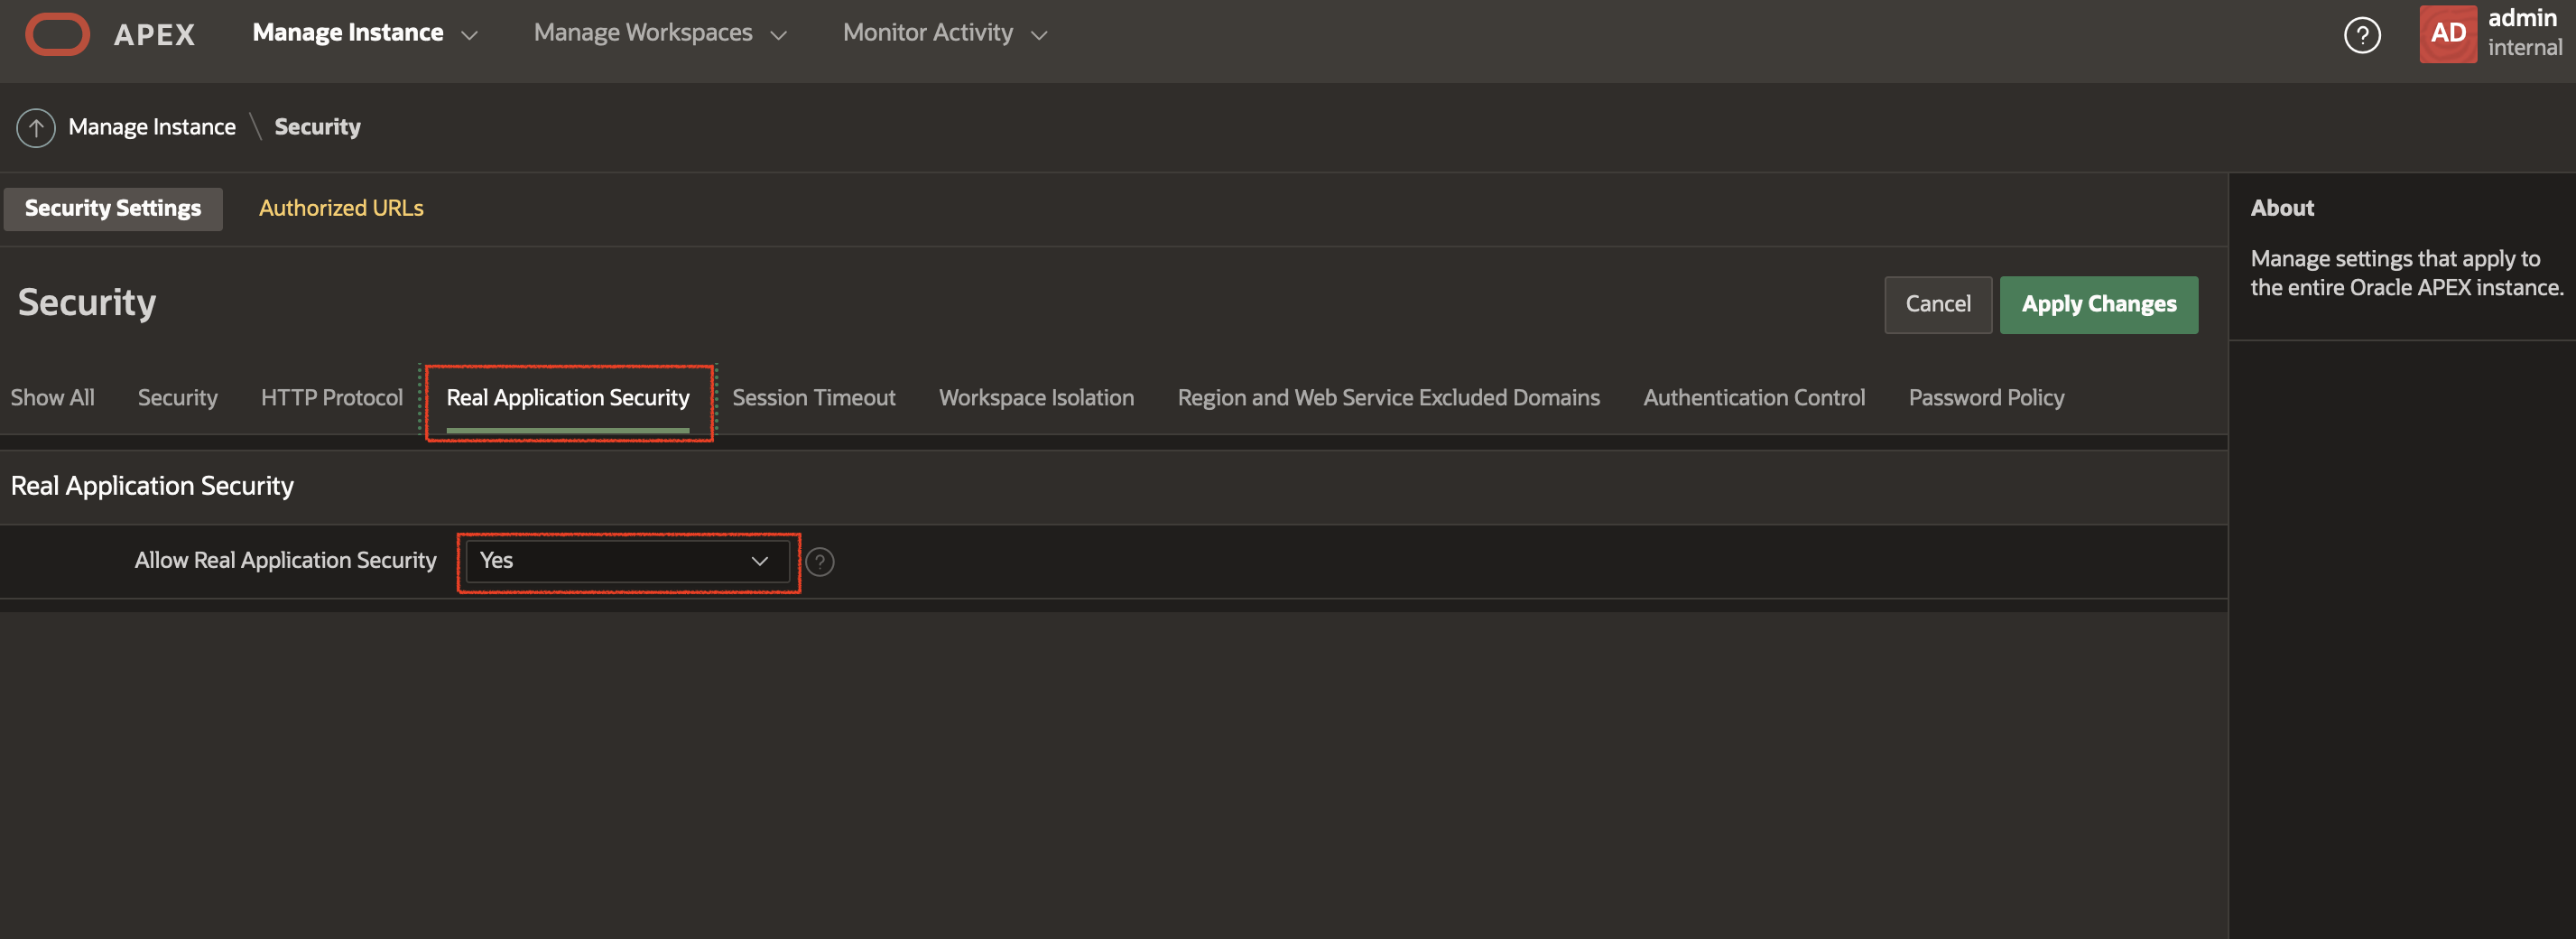Switch to the Workspace Isolation tab
The image size is (2576, 939).
click(x=1036, y=397)
